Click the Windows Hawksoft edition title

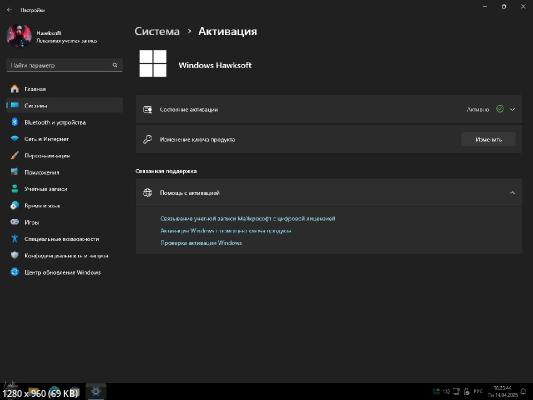(215, 65)
